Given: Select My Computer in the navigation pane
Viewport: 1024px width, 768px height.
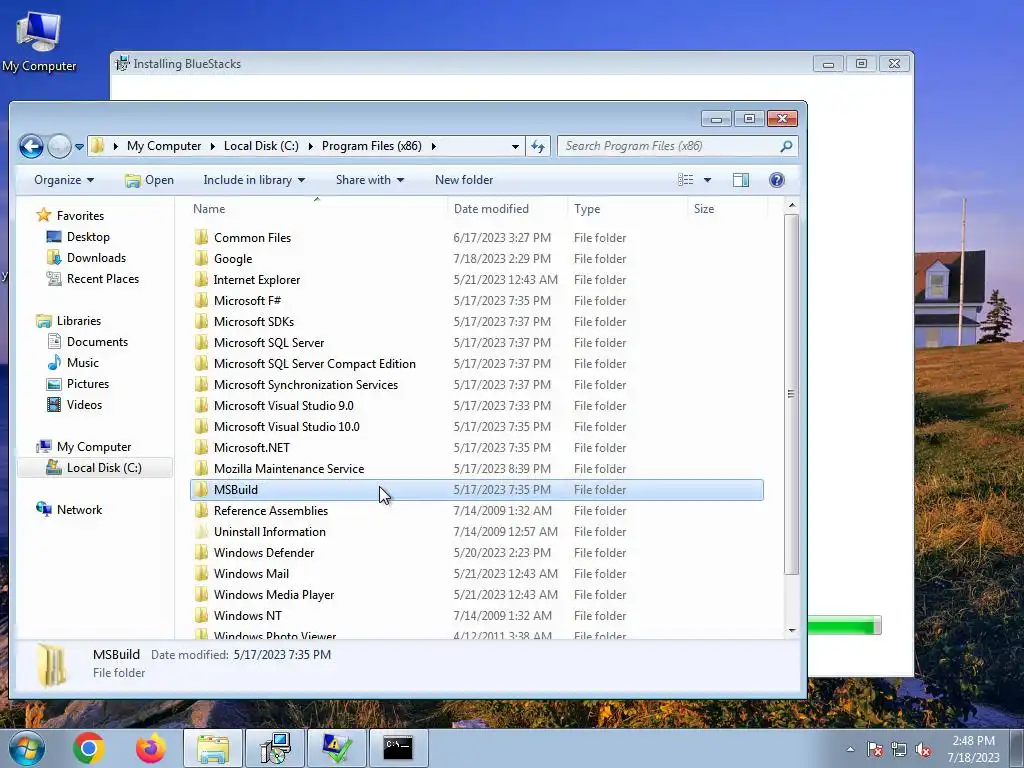Looking at the screenshot, I should point(93,447).
